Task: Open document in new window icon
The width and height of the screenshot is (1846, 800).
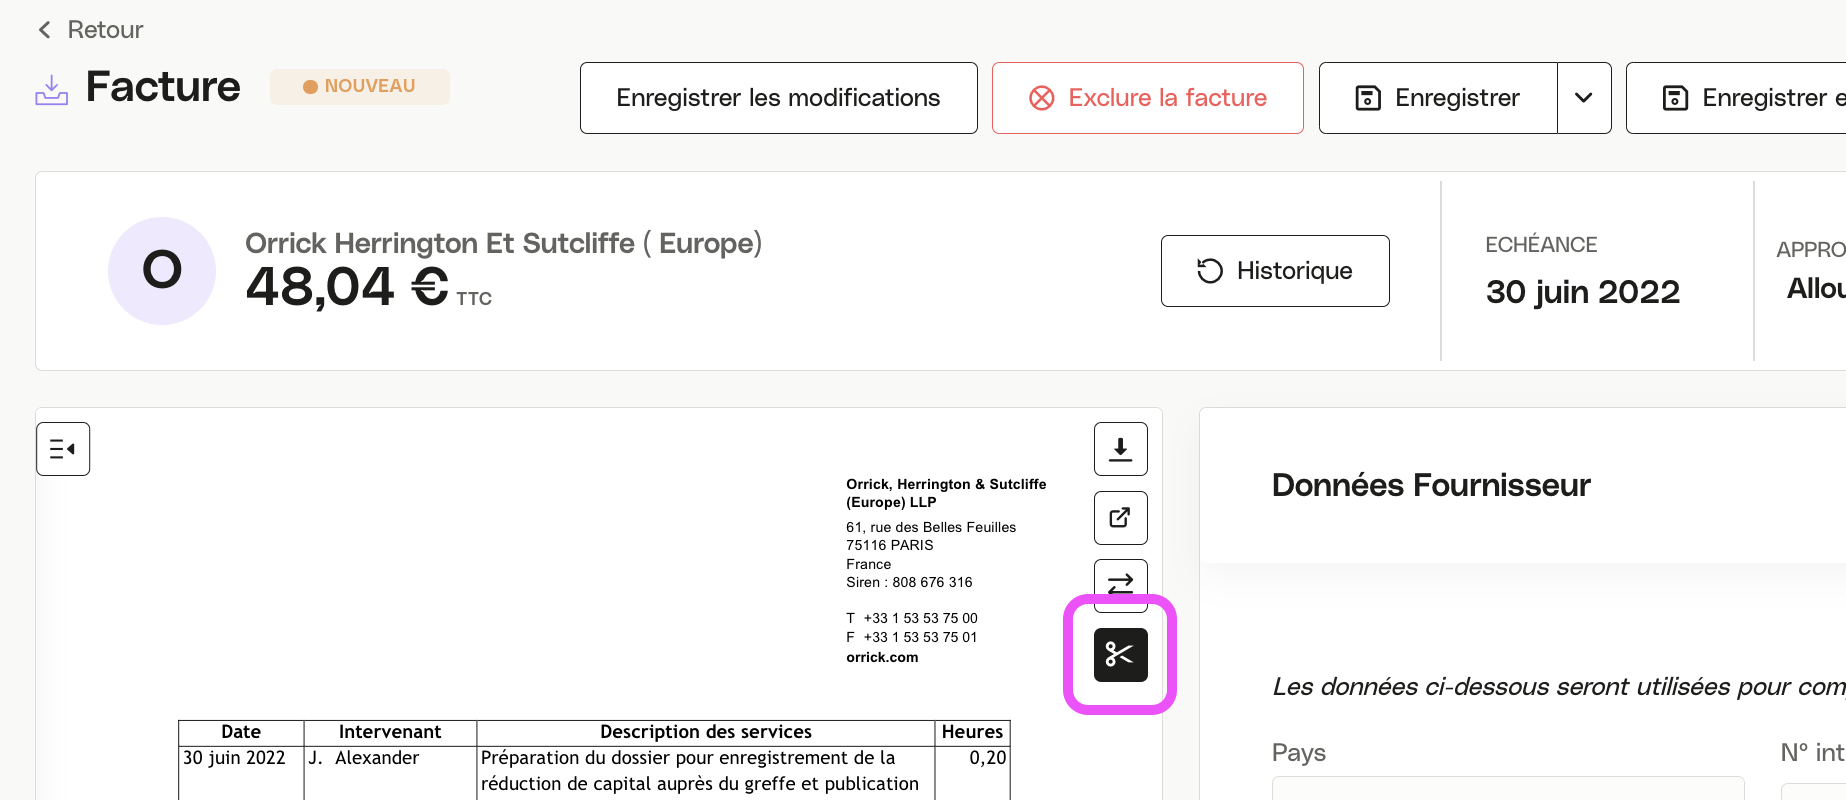Action: [1120, 518]
